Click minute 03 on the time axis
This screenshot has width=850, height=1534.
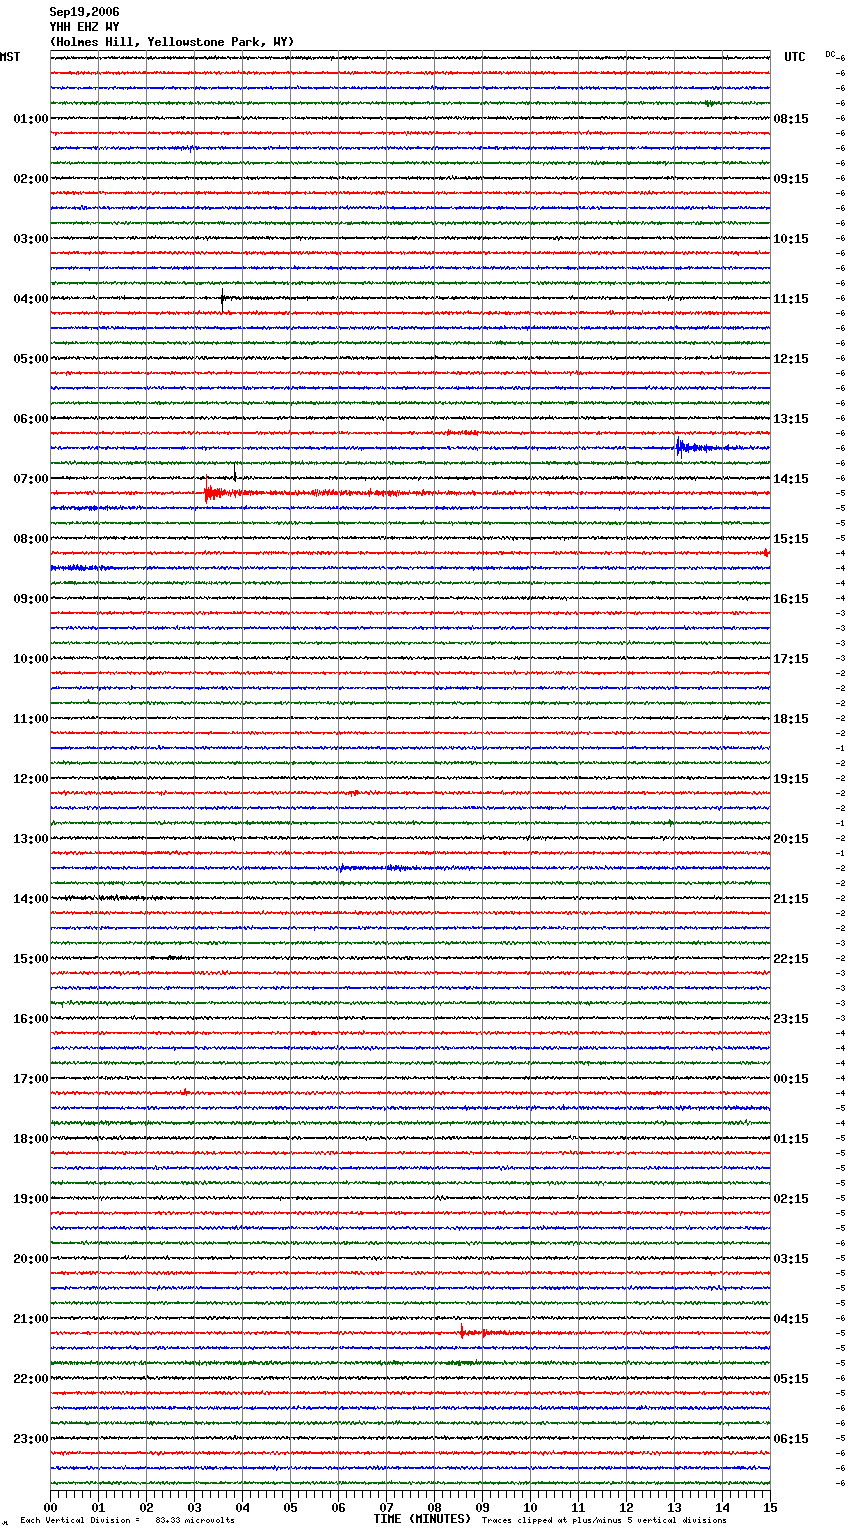[195, 1507]
